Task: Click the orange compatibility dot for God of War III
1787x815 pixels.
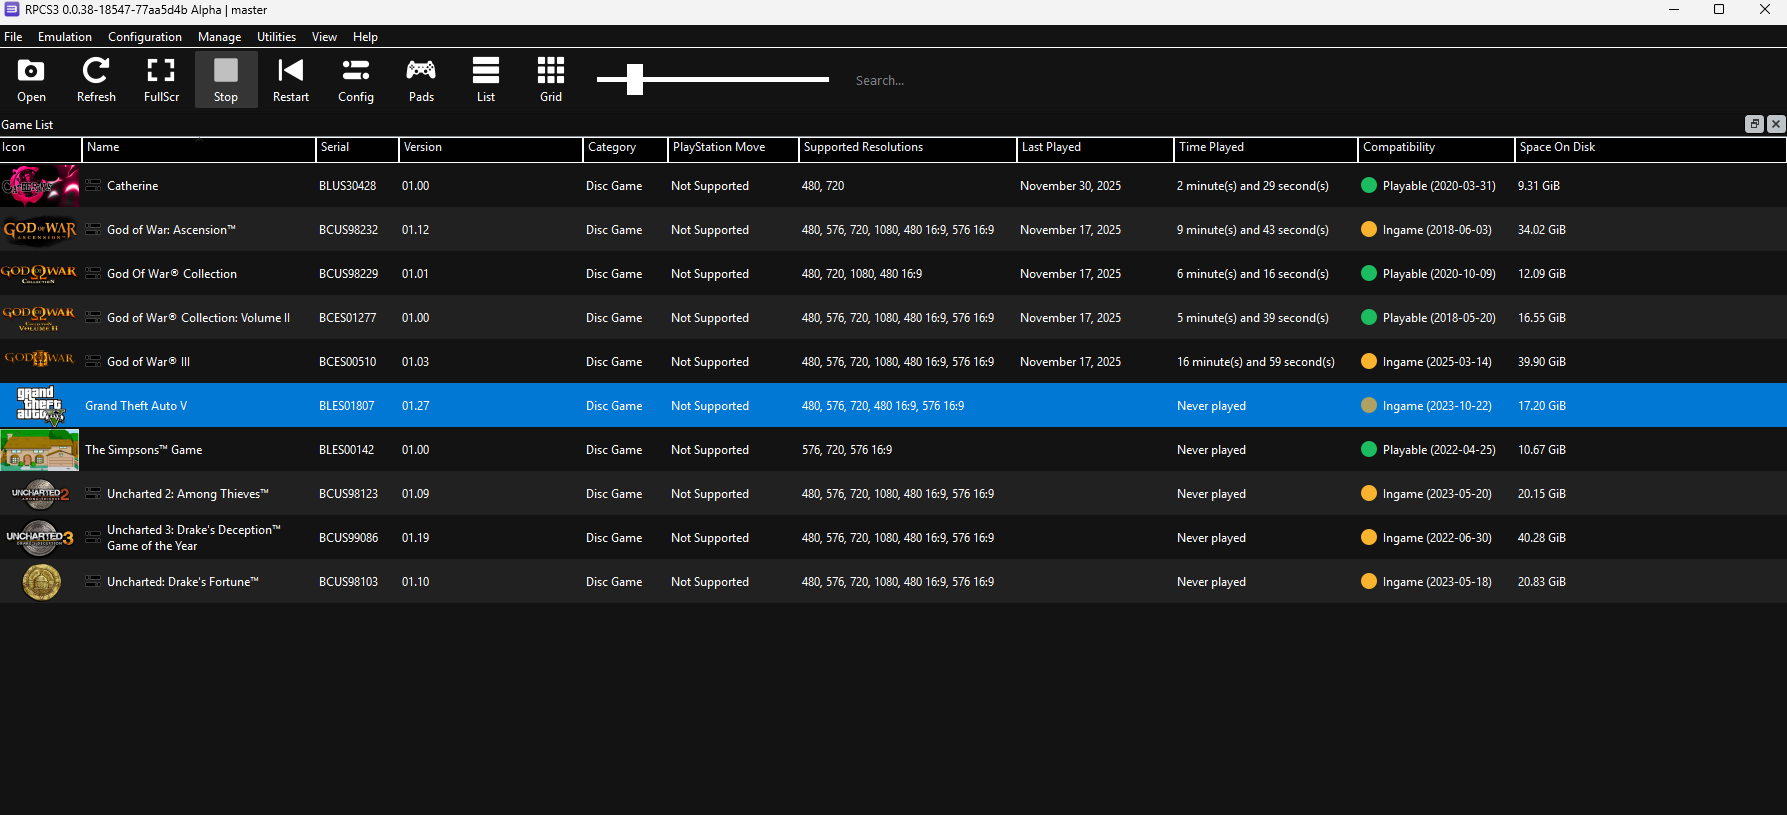Action: point(1369,361)
